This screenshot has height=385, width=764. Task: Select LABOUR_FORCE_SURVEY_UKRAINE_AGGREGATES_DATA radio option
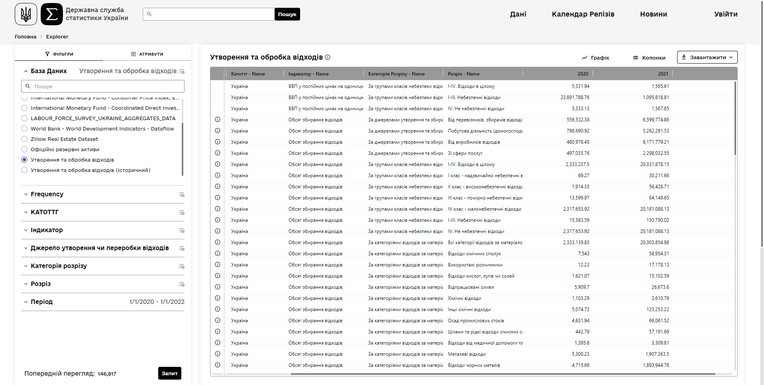(24, 118)
